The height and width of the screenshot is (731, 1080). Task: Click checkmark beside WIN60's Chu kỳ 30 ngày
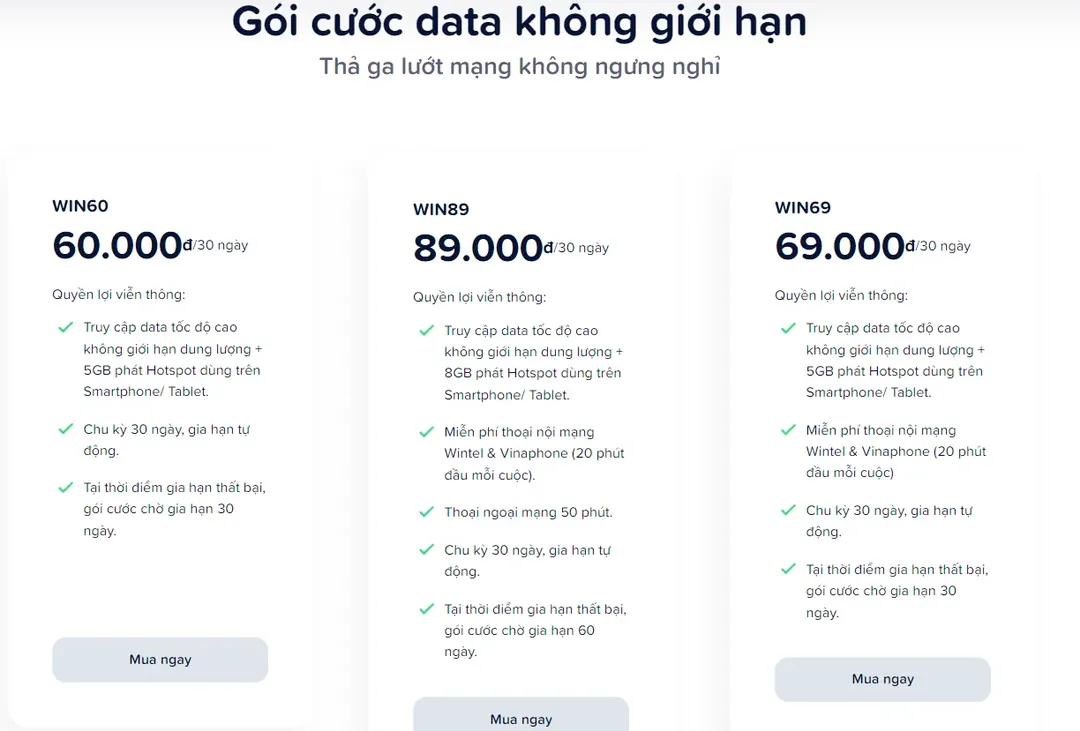click(x=66, y=429)
